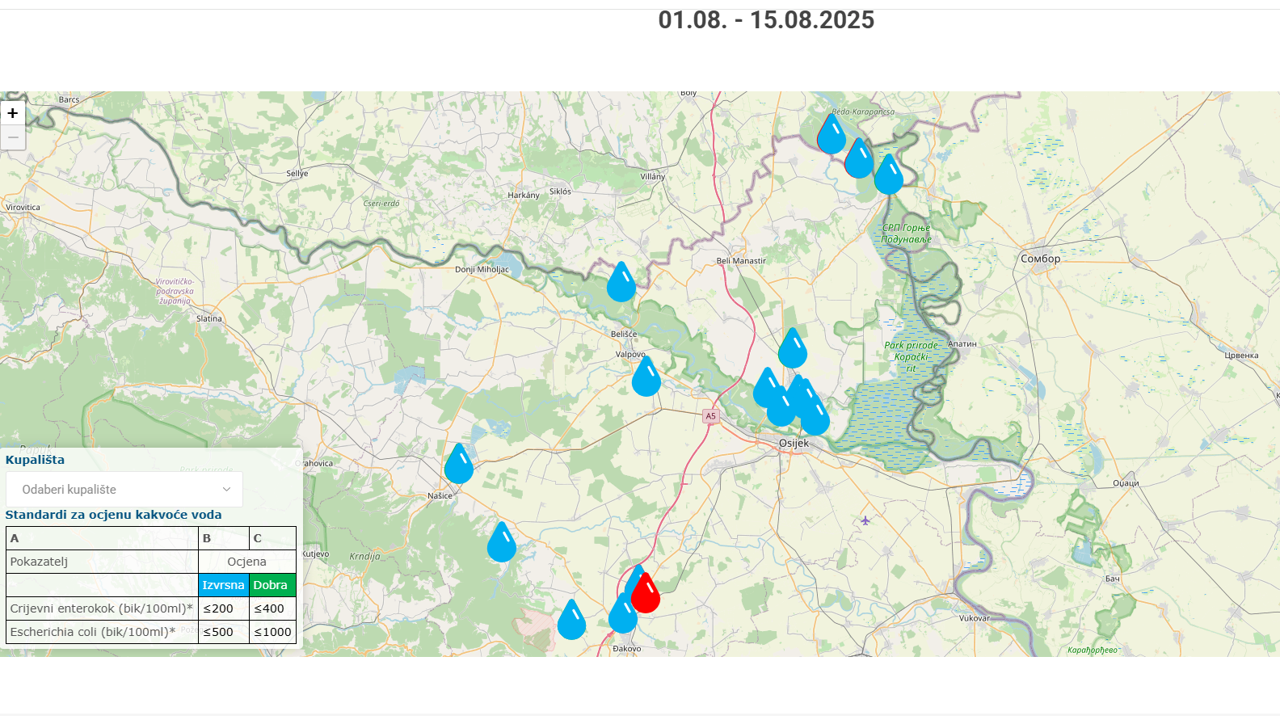This screenshot has width=1280, height=720.
Task: Click the Osijek city label on the map
Action: coord(793,443)
